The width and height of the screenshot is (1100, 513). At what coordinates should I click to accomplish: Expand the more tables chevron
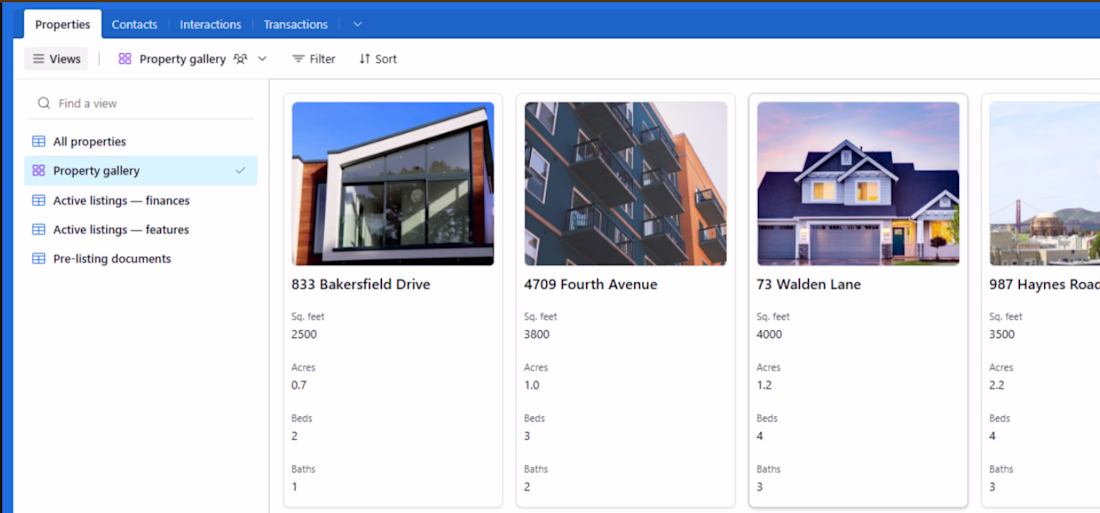357,24
